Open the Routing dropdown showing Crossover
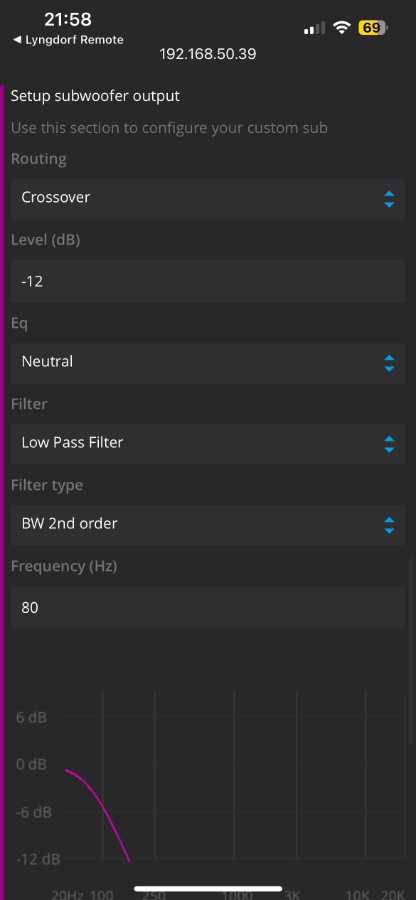 pyautogui.click(x=208, y=198)
